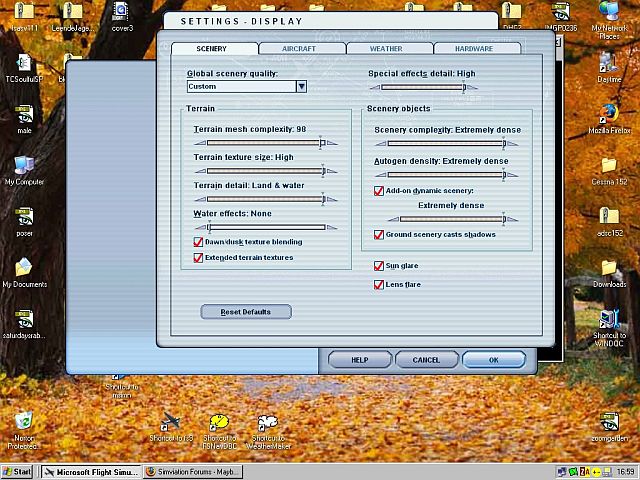Expand the Global scenery quality dropdown
The image size is (640, 480).
pos(301,87)
